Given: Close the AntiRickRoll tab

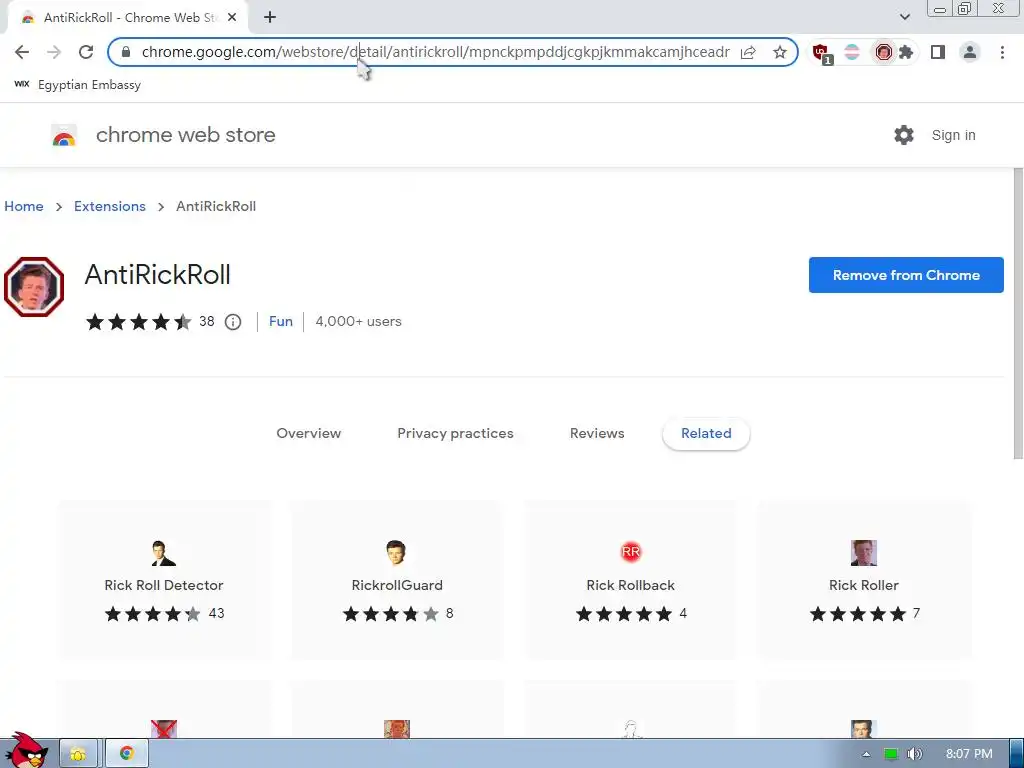Looking at the screenshot, I should (232, 18).
